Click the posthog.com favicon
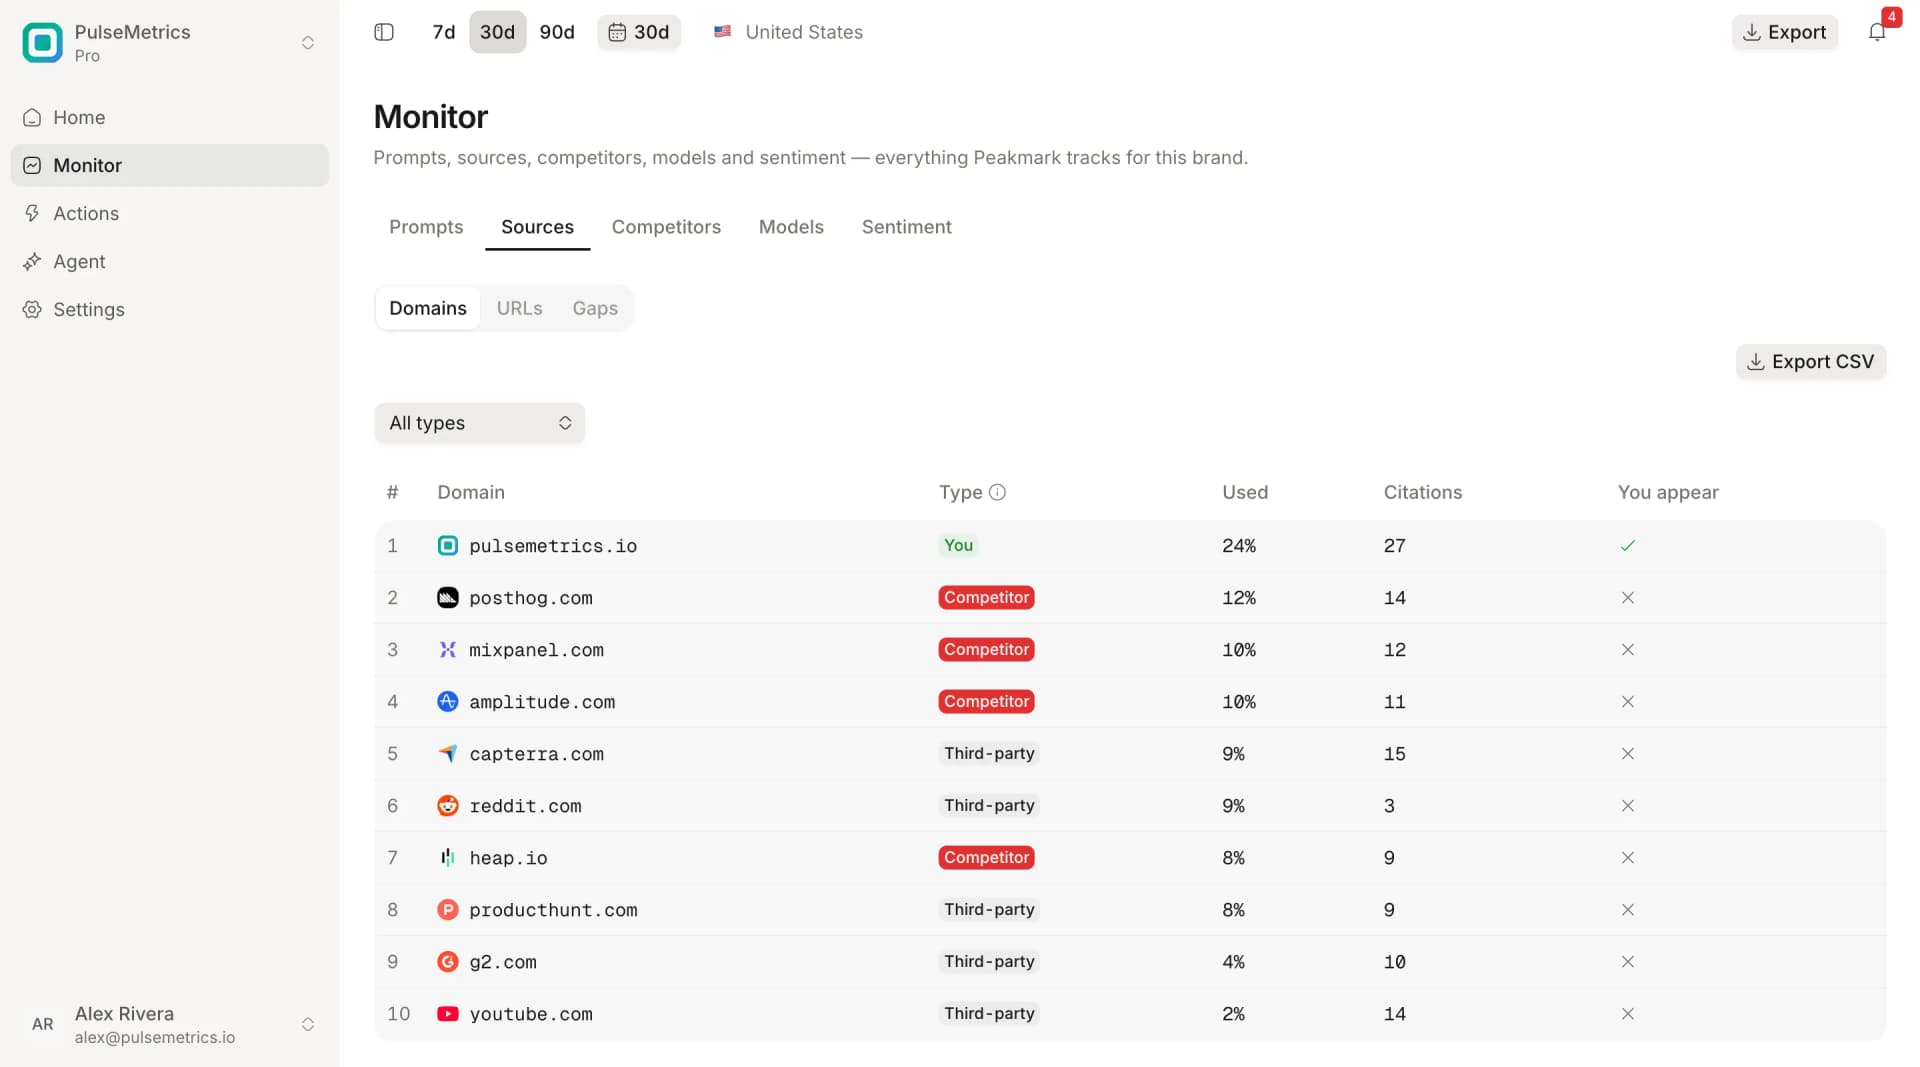 click(x=448, y=598)
